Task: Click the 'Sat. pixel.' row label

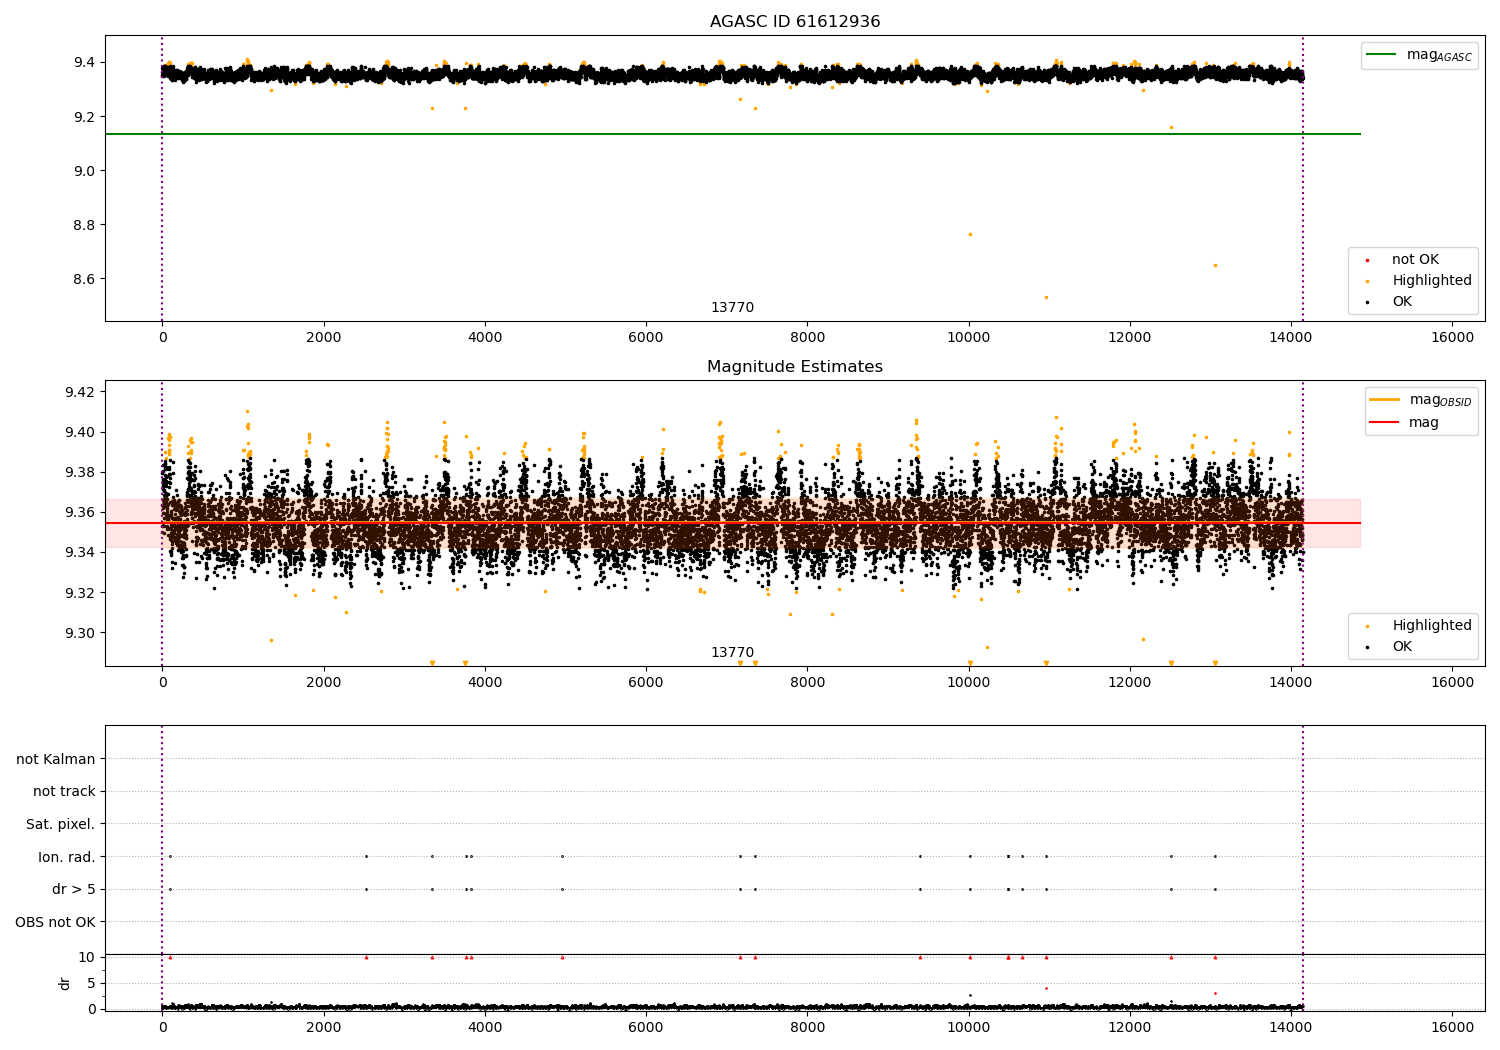Action: 61,825
